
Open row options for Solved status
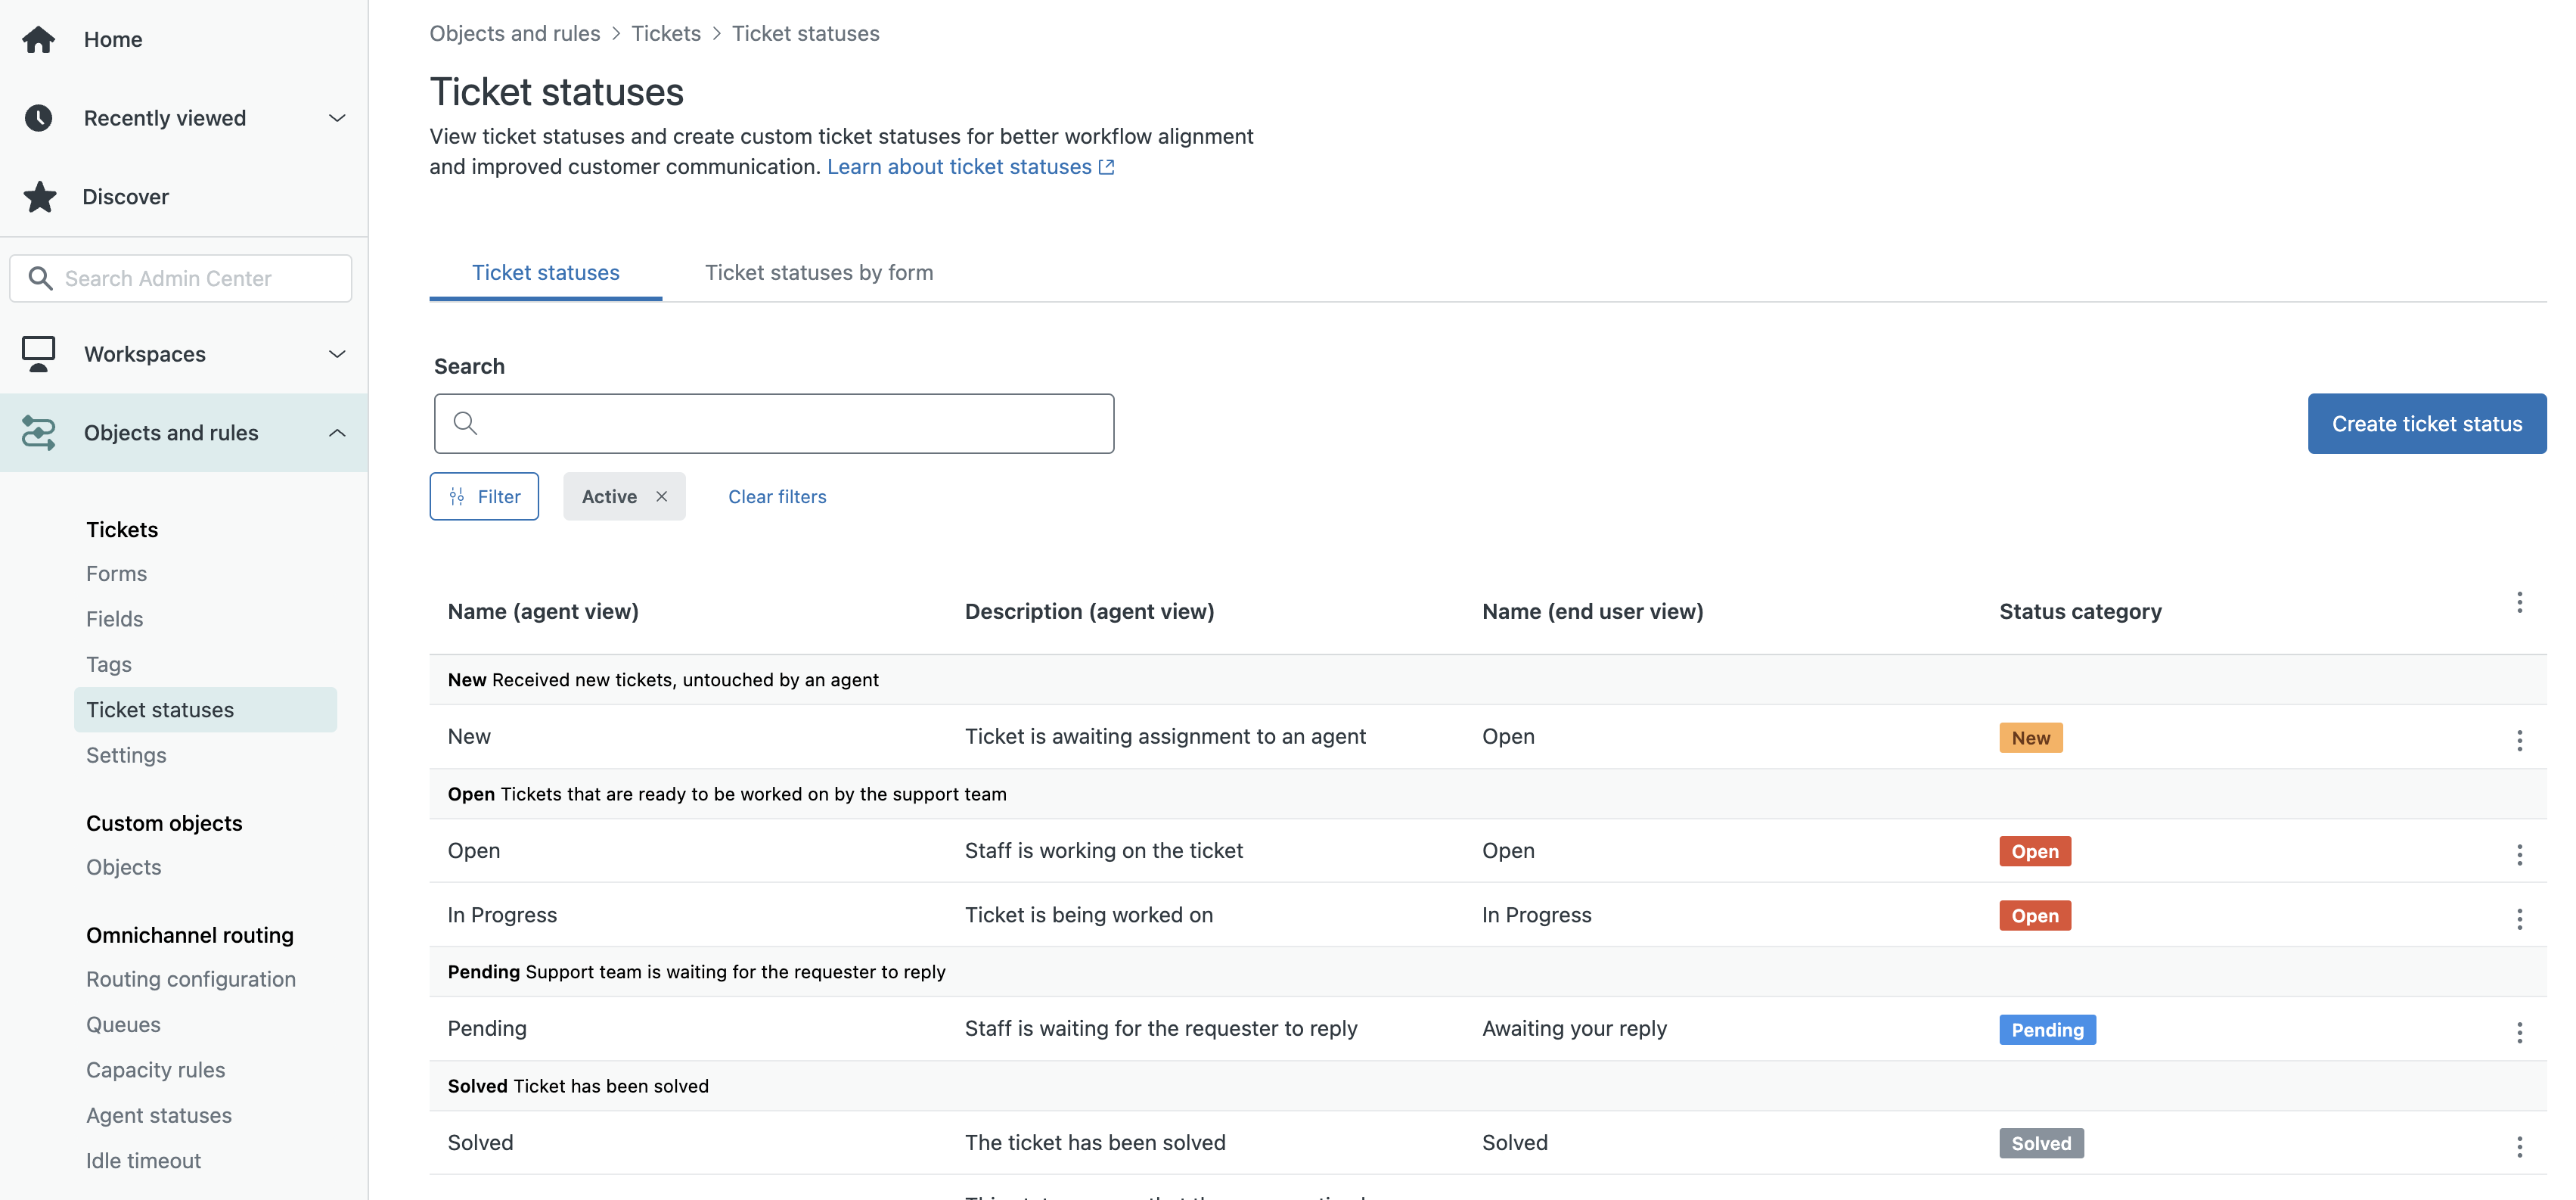(2519, 1146)
